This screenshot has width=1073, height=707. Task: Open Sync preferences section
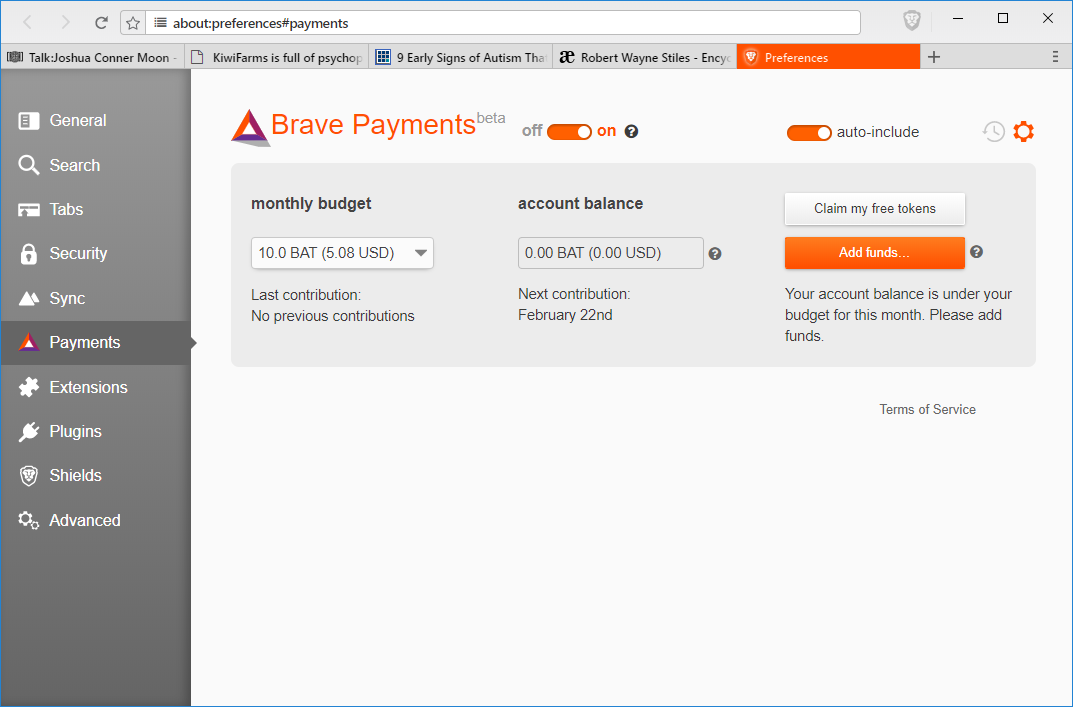(x=96, y=298)
